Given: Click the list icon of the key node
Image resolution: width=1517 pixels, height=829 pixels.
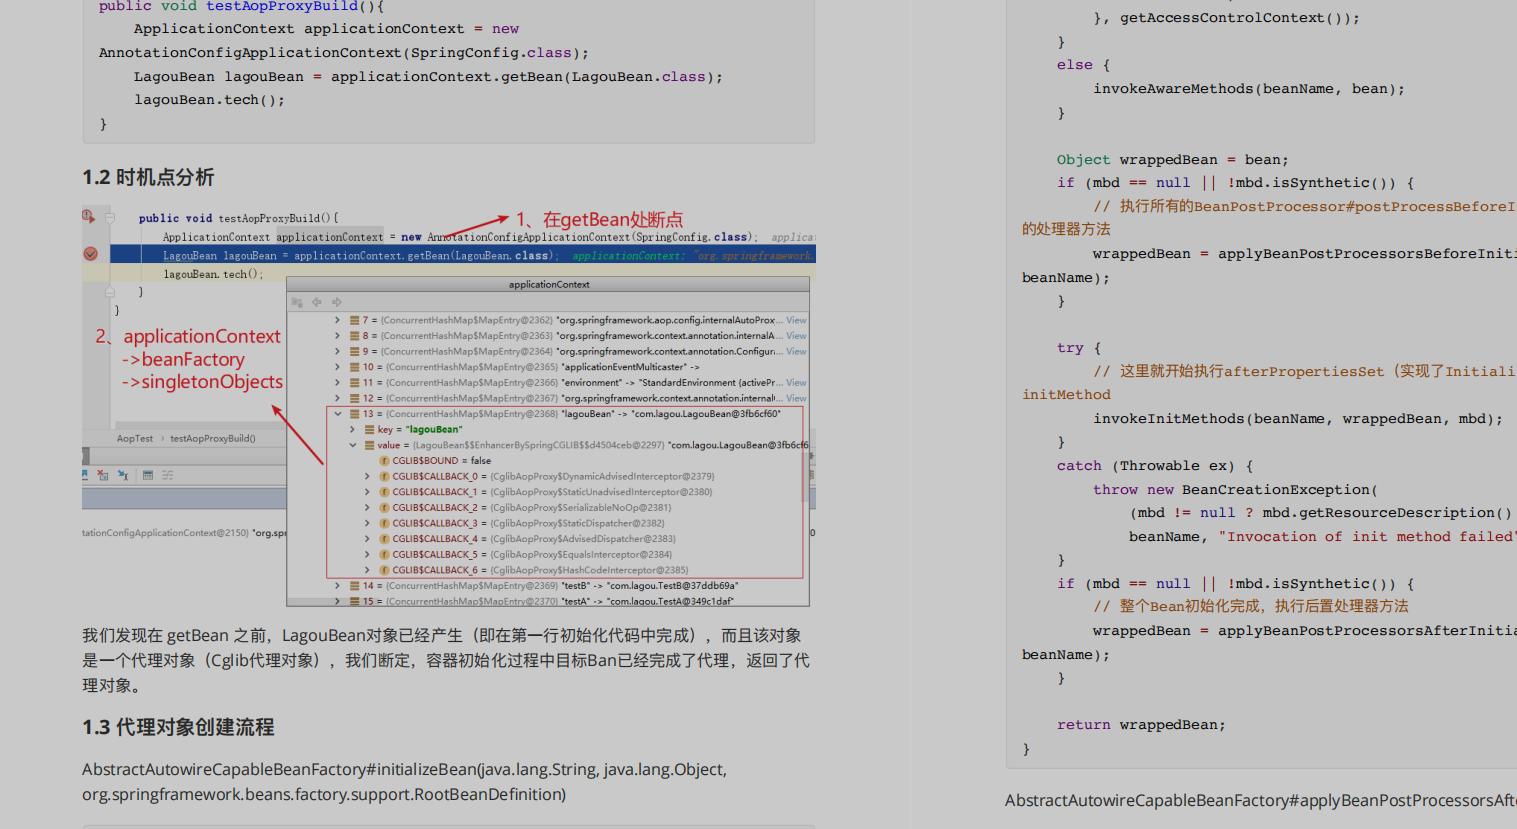Looking at the screenshot, I should pos(369,429).
